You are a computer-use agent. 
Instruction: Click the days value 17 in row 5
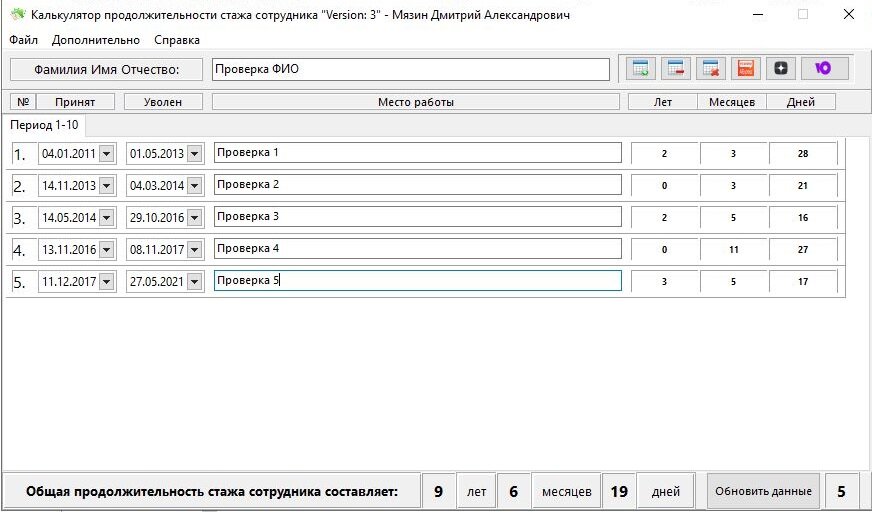pos(803,282)
